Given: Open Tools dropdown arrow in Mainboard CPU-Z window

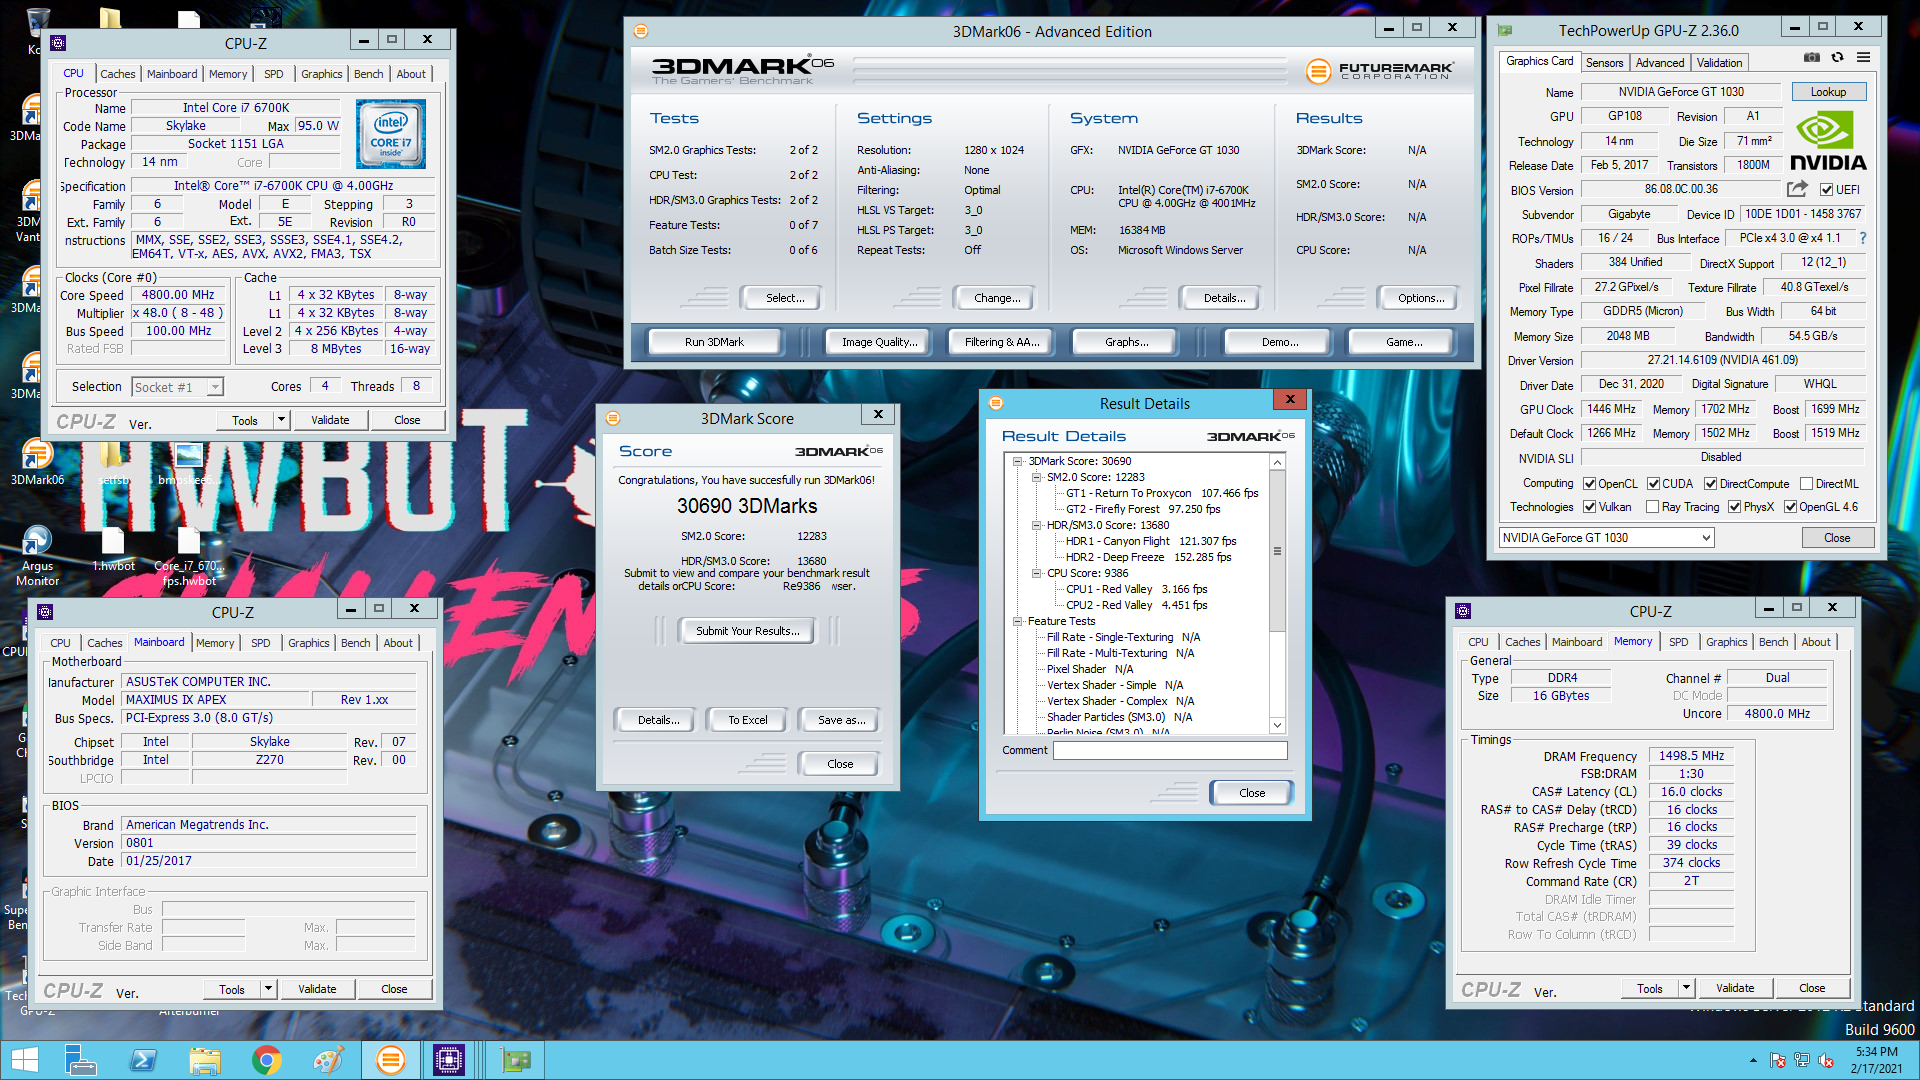Looking at the screenshot, I should click(268, 989).
